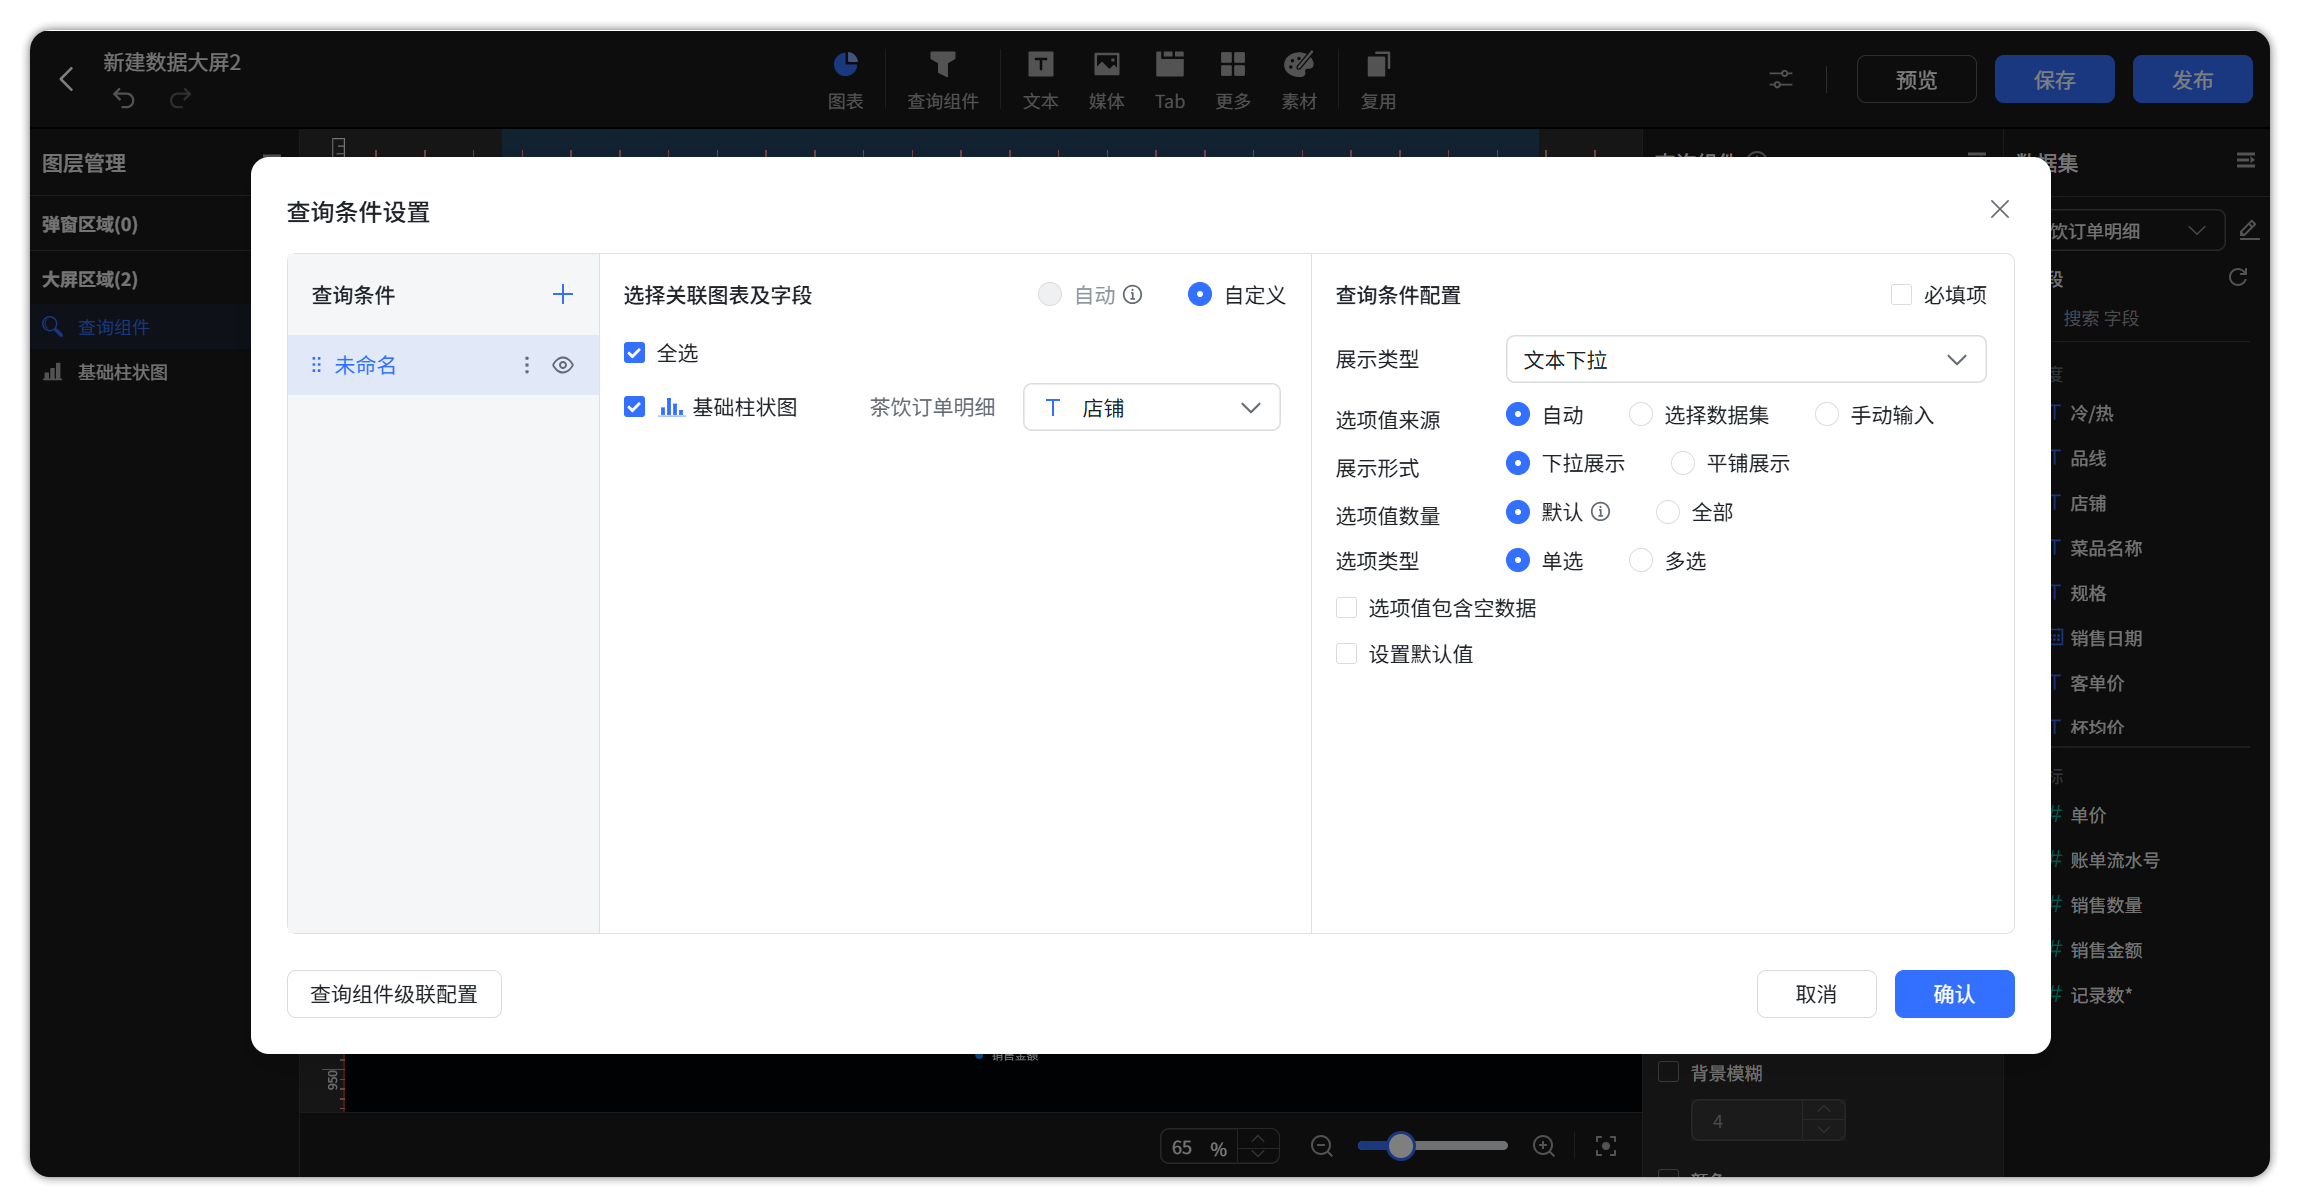This screenshot has width=2300, height=1197.
Task: Open the 媒体 media tool
Action: (1106, 80)
